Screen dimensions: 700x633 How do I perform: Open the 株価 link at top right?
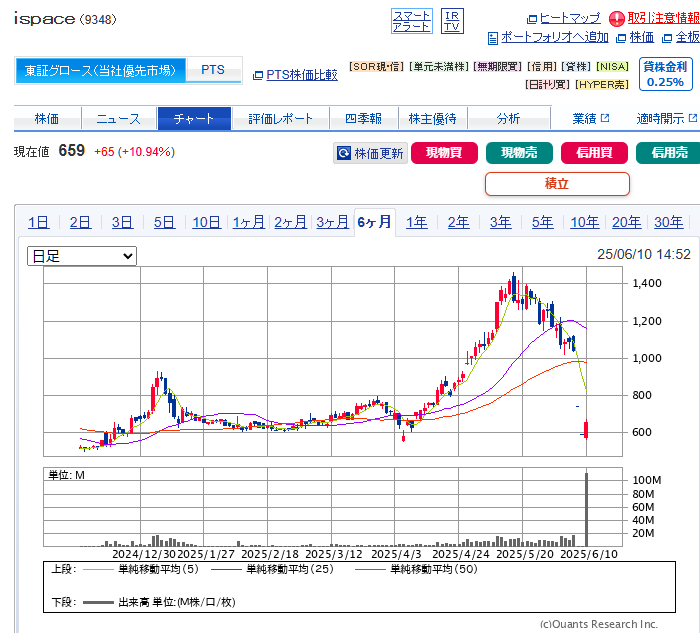(642, 37)
